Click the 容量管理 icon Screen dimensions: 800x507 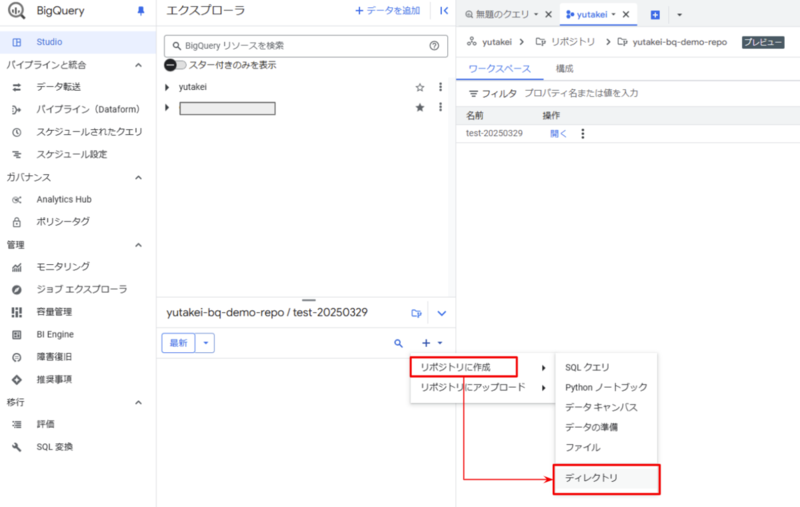click(17, 312)
